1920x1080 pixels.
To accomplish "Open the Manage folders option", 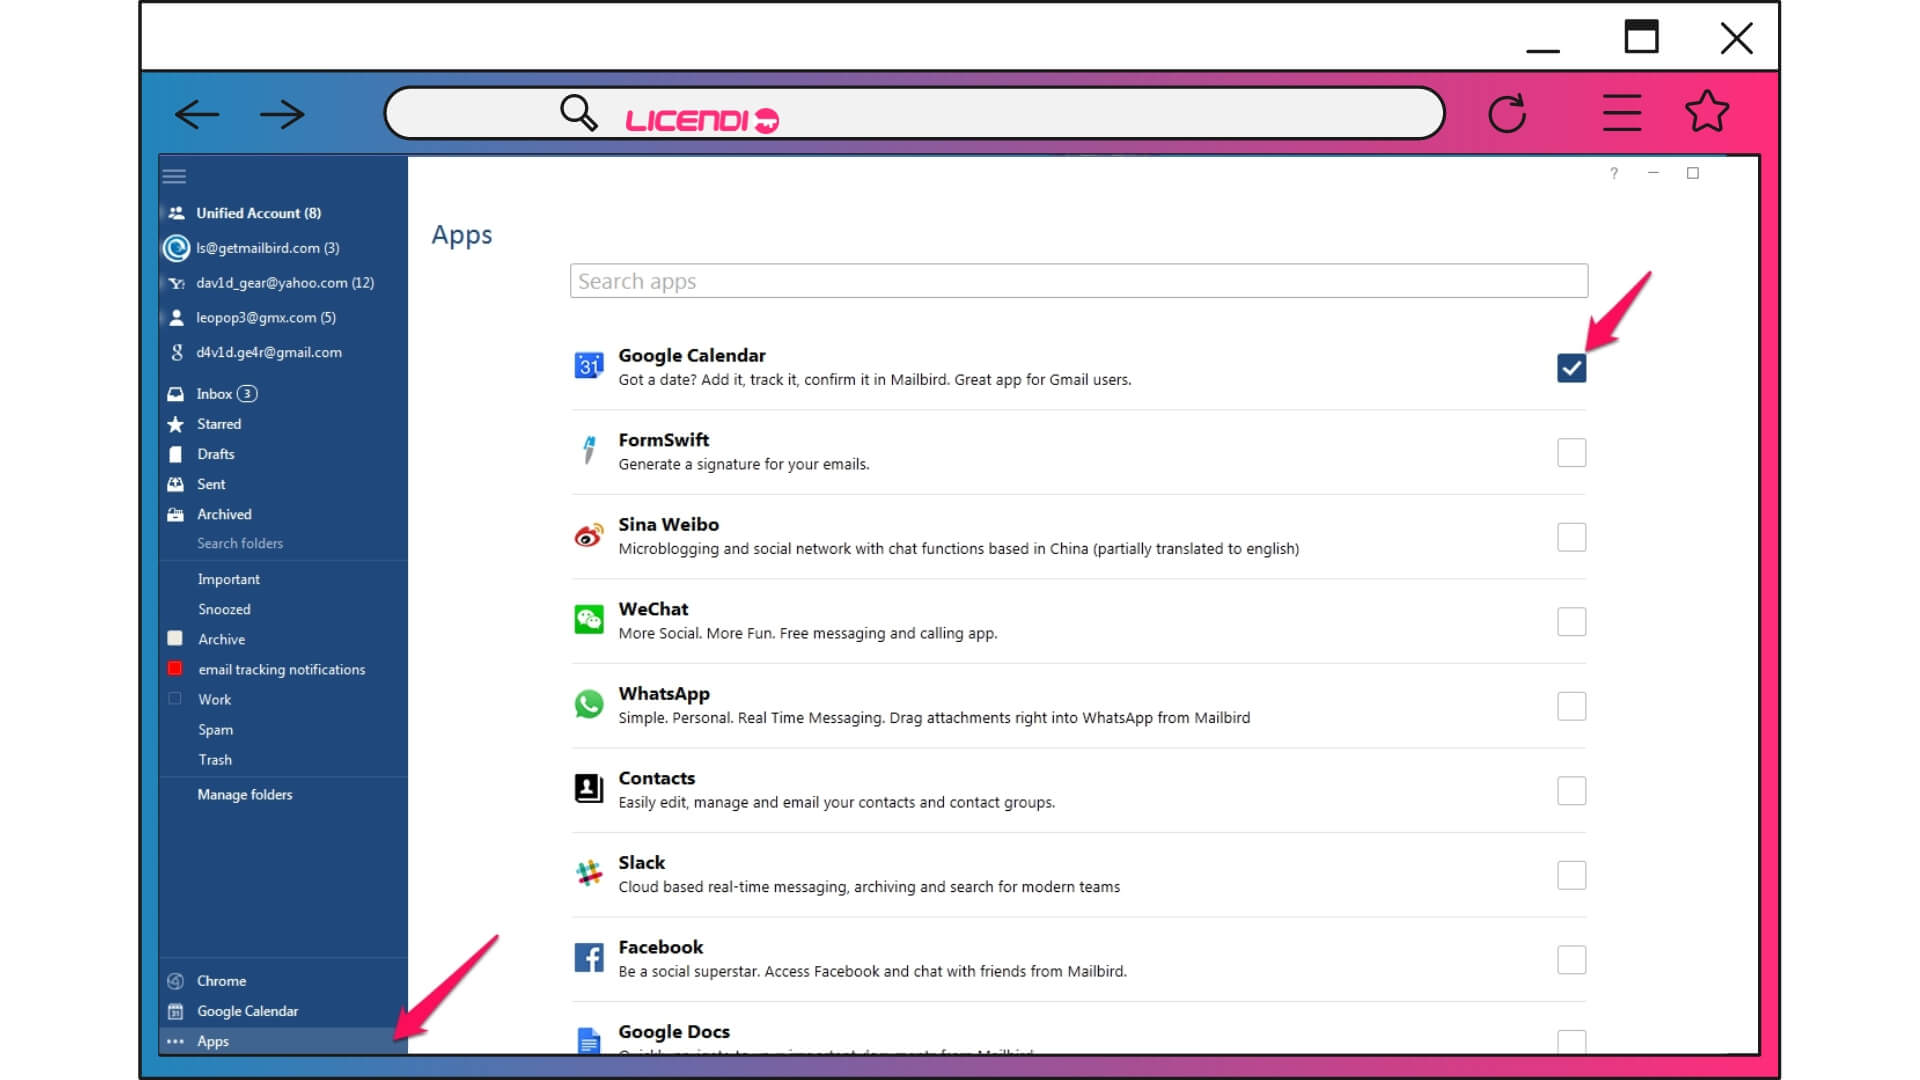I will click(244, 793).
